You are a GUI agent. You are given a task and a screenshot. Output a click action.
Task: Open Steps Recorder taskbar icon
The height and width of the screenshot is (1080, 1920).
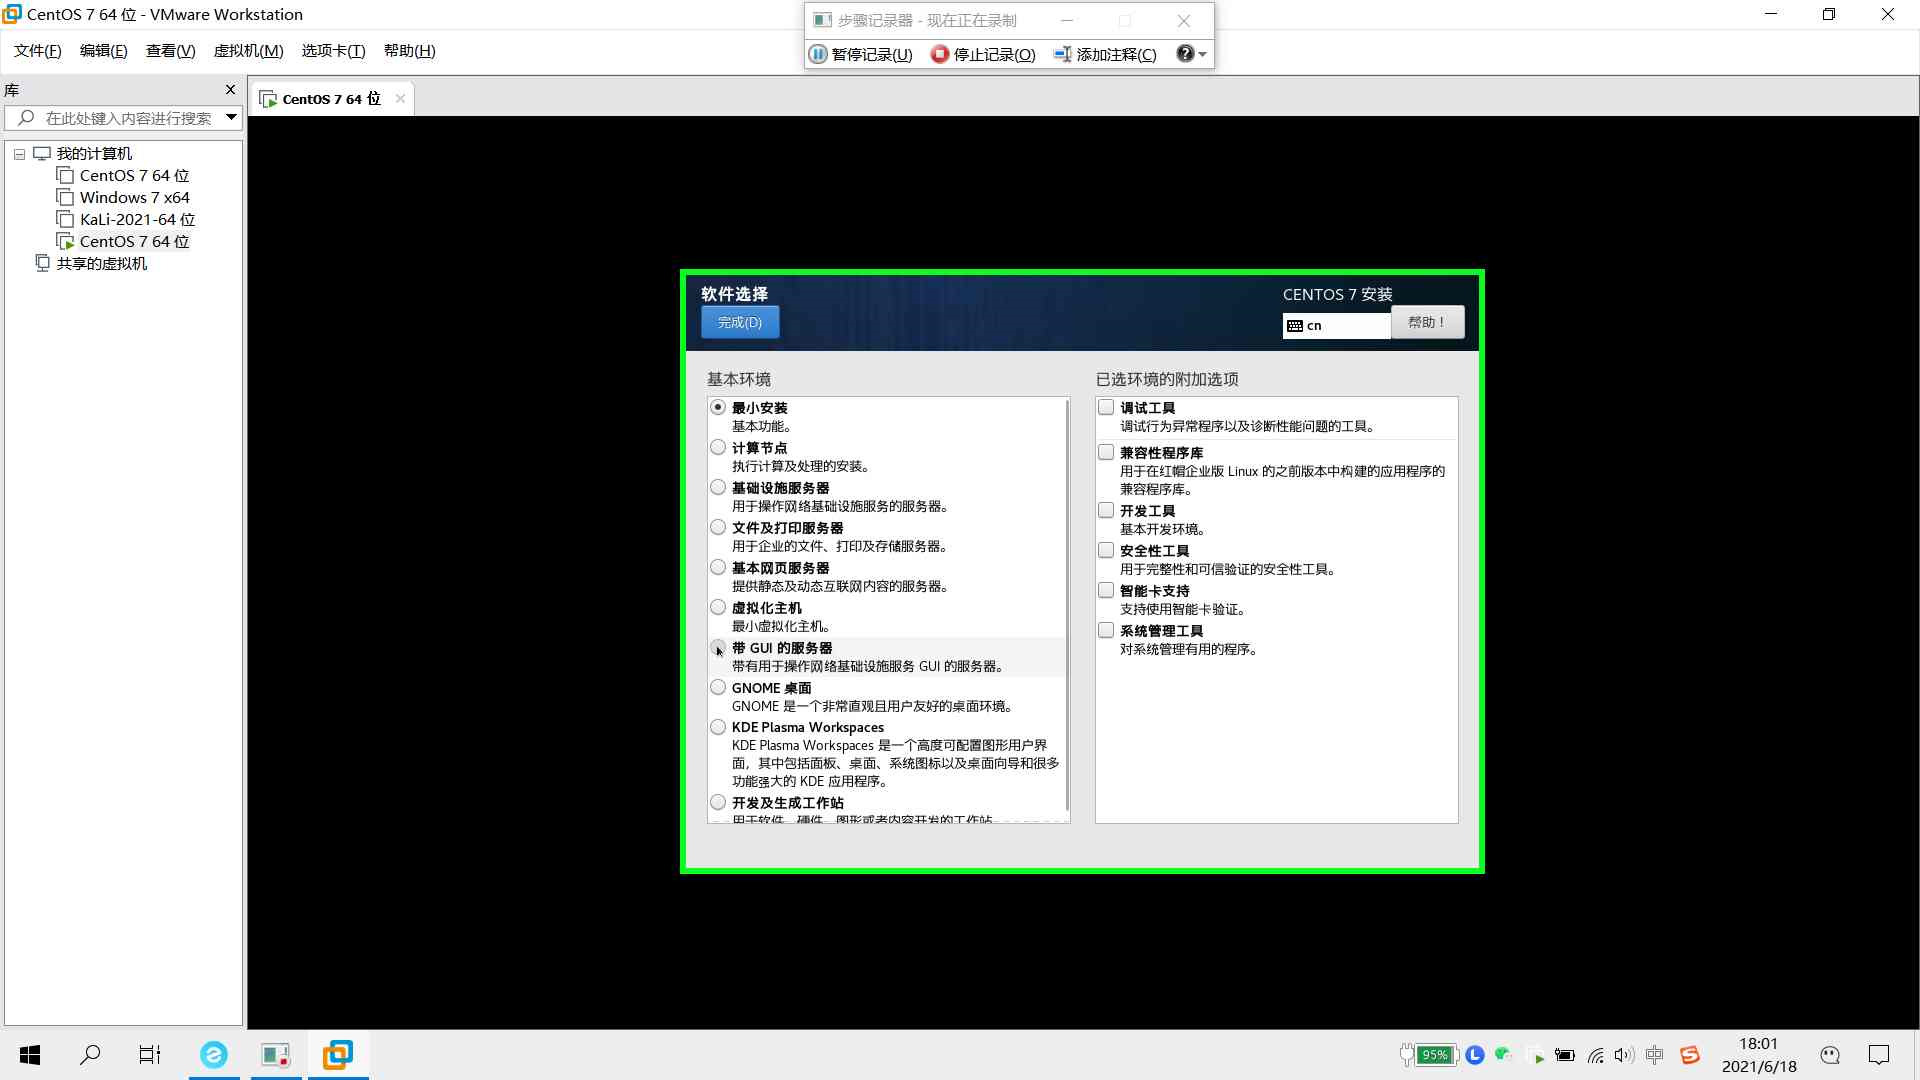(x=276, y=1055)
